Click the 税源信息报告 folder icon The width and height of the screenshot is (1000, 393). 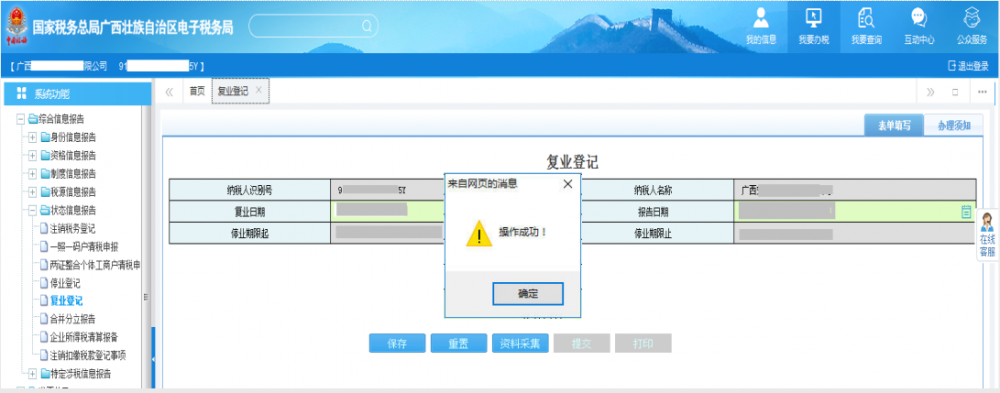click(x=45, y=191)
